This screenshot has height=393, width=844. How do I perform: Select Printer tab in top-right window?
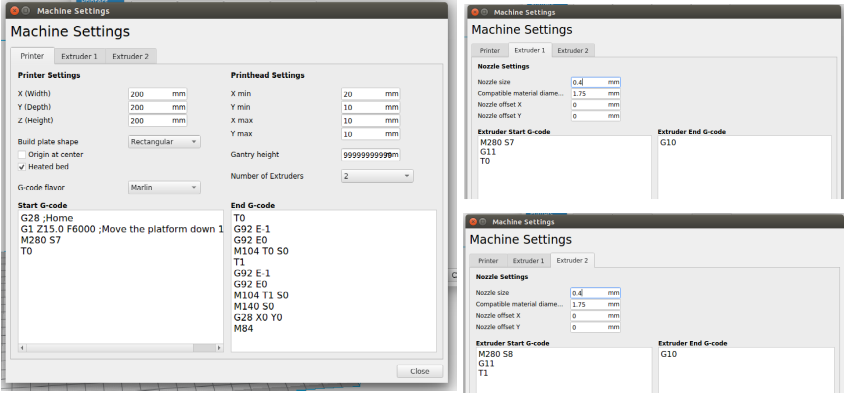490,51
